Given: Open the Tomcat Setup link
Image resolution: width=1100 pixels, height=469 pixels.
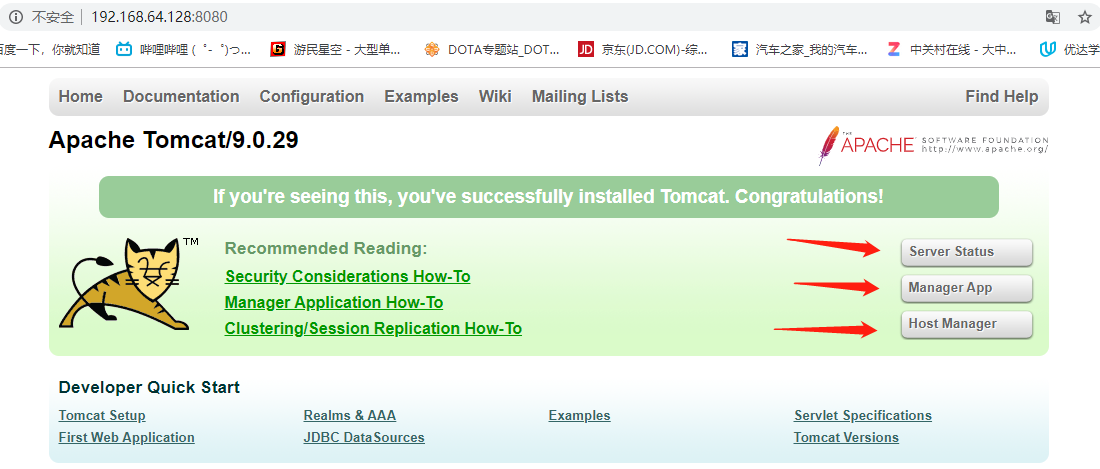Looking at the screenshot, I should (x=102, y=416).
